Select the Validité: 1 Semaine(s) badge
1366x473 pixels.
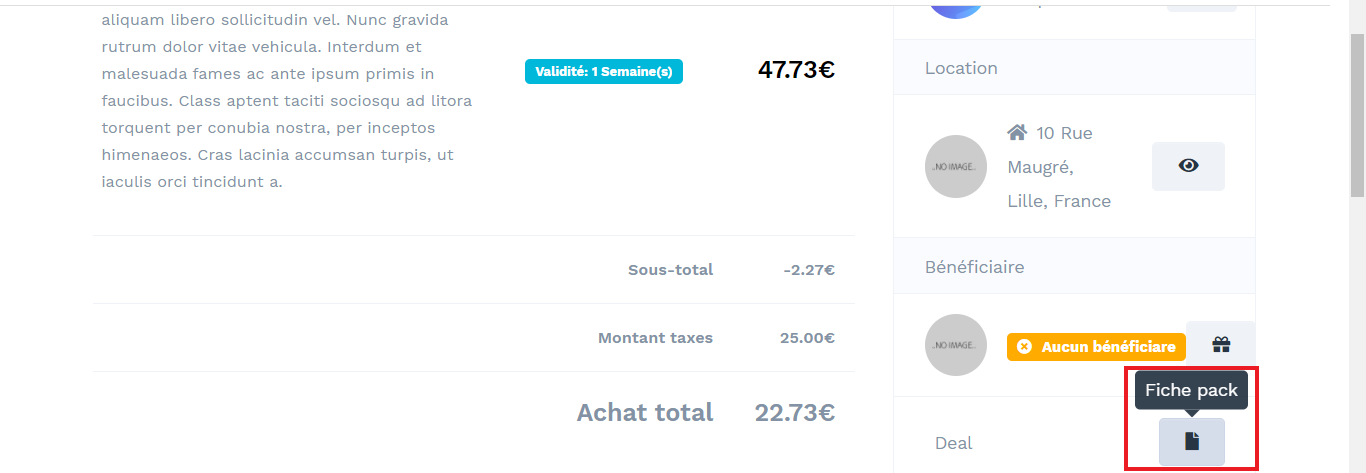coord(604,71)
